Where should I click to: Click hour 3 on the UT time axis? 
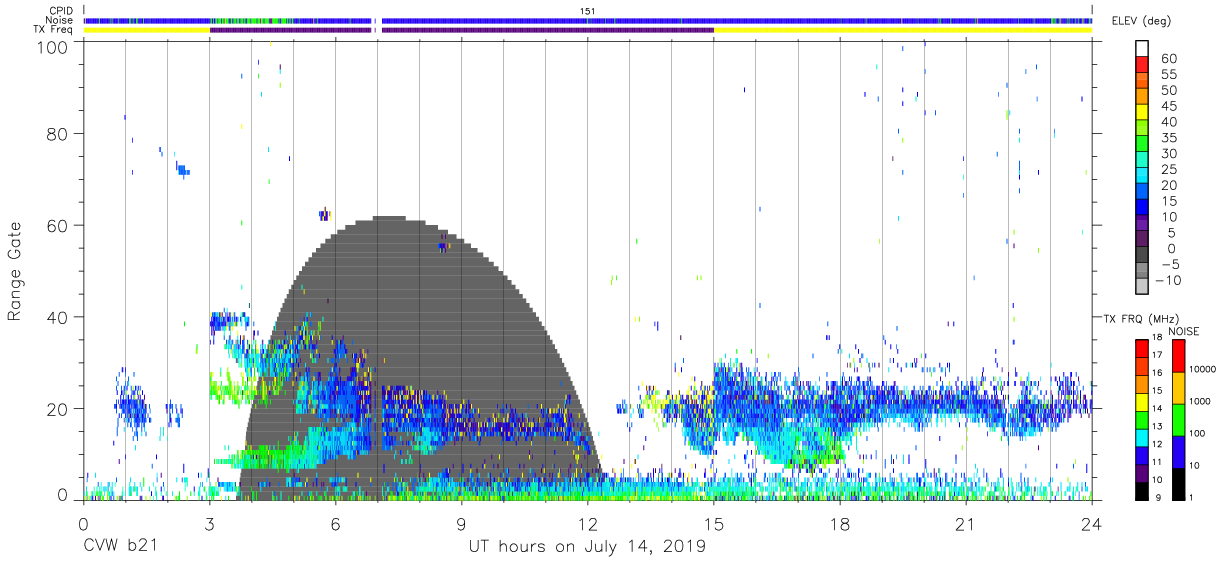pos(209,524)
